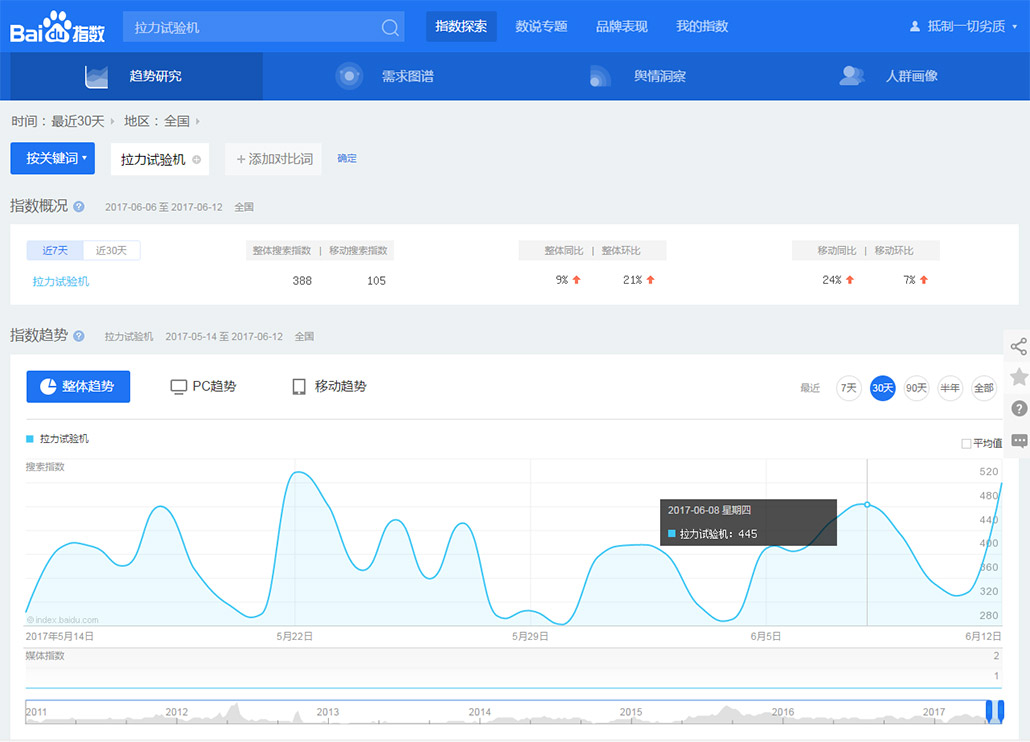Open the 按关键词 dropdown
The width and height of the screenshot is (1030, 742).
[53, 158]
